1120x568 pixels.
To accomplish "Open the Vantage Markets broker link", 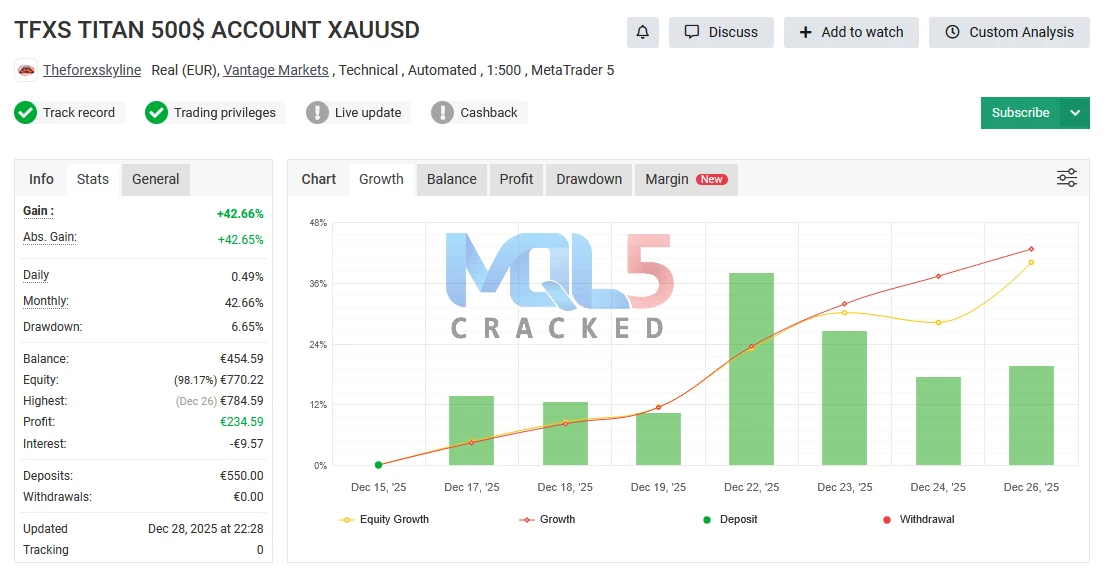I will click(276, 71).
